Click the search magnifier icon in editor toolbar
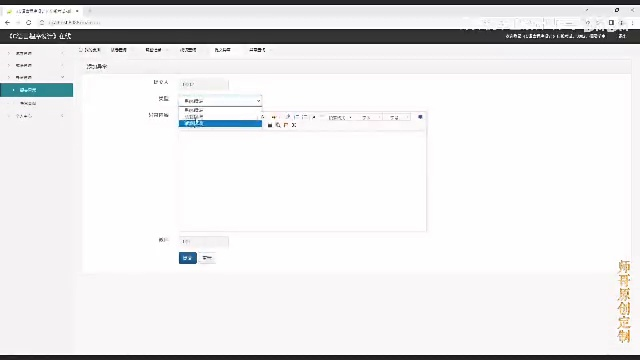Image resolution: width=640 pixels, height=360 pixels. [278, 125]
